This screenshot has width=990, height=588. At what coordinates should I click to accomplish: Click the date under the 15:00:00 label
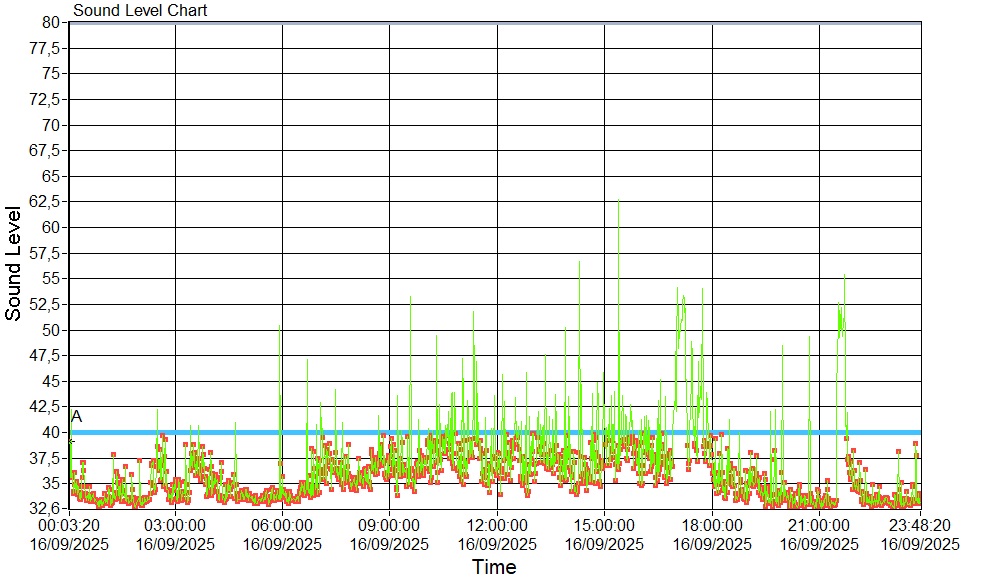click(604, 544)
